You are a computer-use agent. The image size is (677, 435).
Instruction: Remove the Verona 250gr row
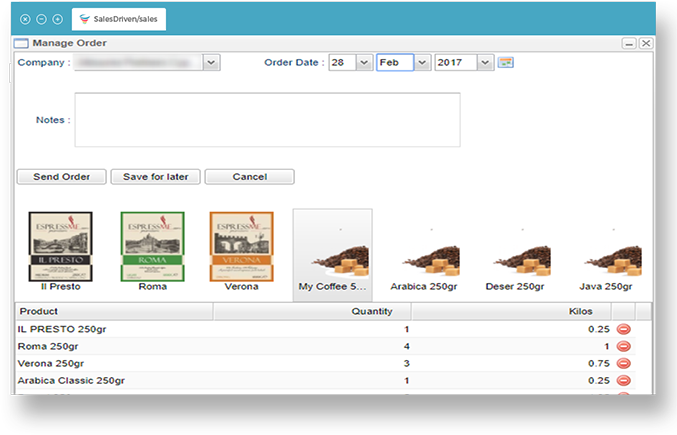click(x=623, y=364)
